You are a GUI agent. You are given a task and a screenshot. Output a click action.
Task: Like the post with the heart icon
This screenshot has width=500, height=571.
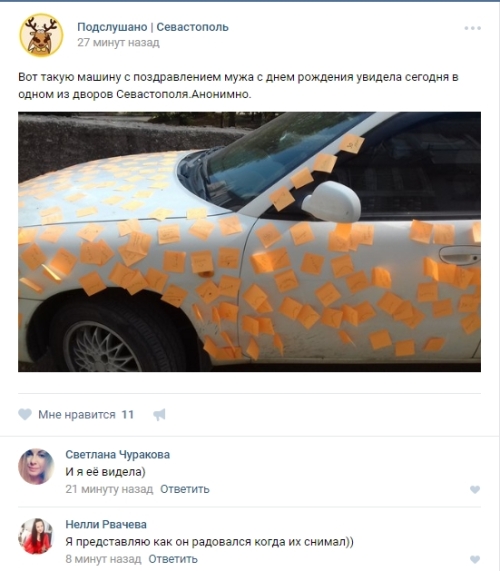pos(25,414)
